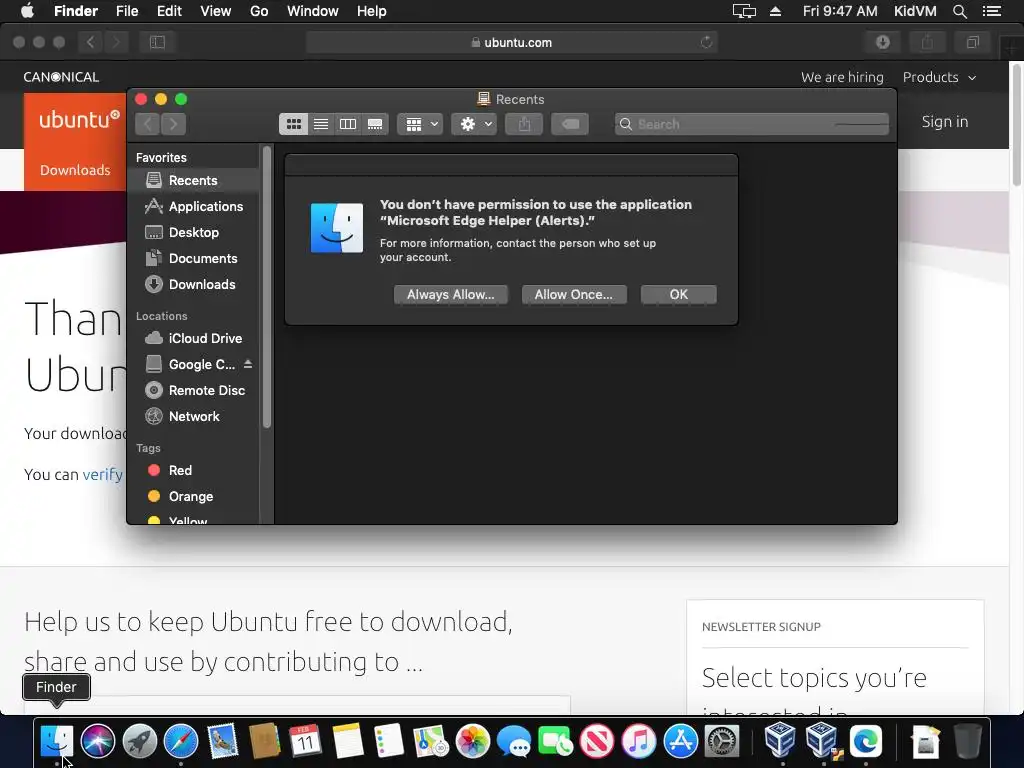
Task: Open Safari compass icon in Dock
Action: pyautogui.click(x=181, y=741)
